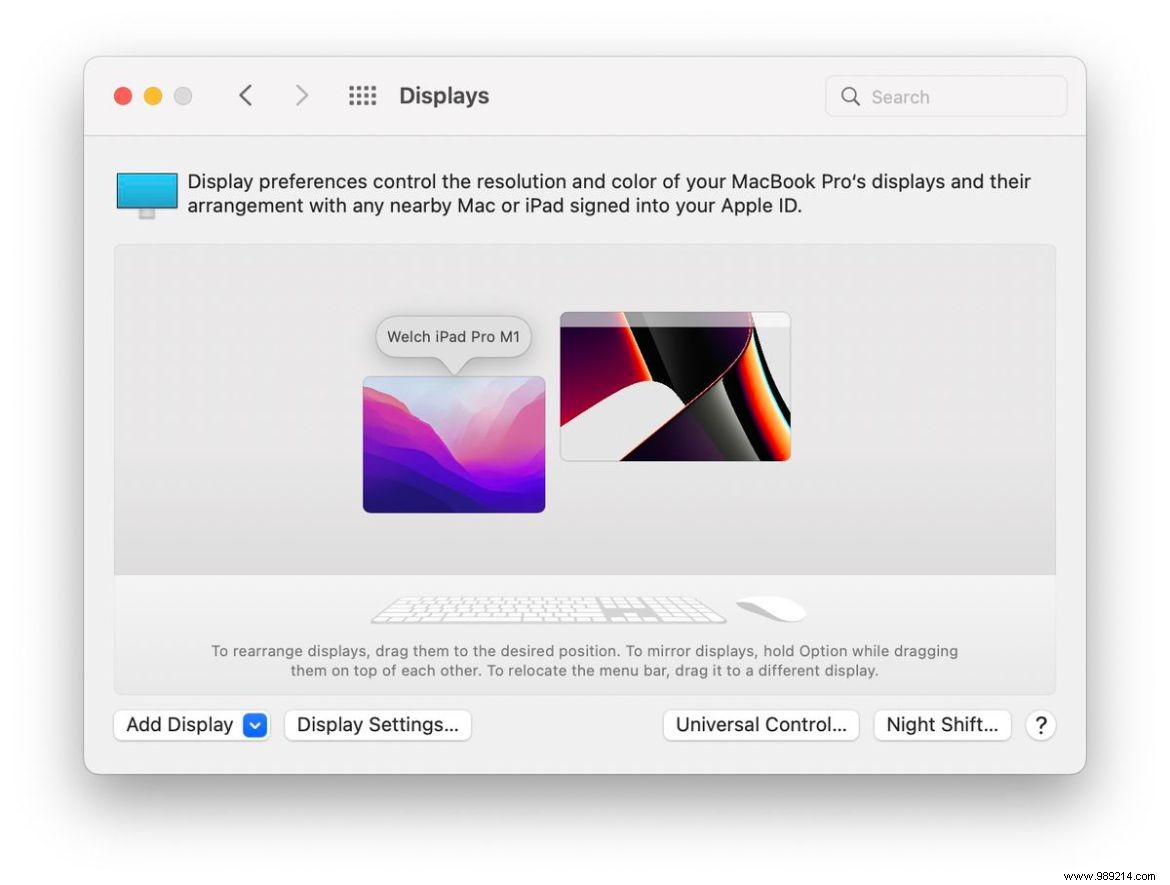Screen dimensions: 1170x885
Task: Select the mouse illustration below displays
Action: (772, 607)
